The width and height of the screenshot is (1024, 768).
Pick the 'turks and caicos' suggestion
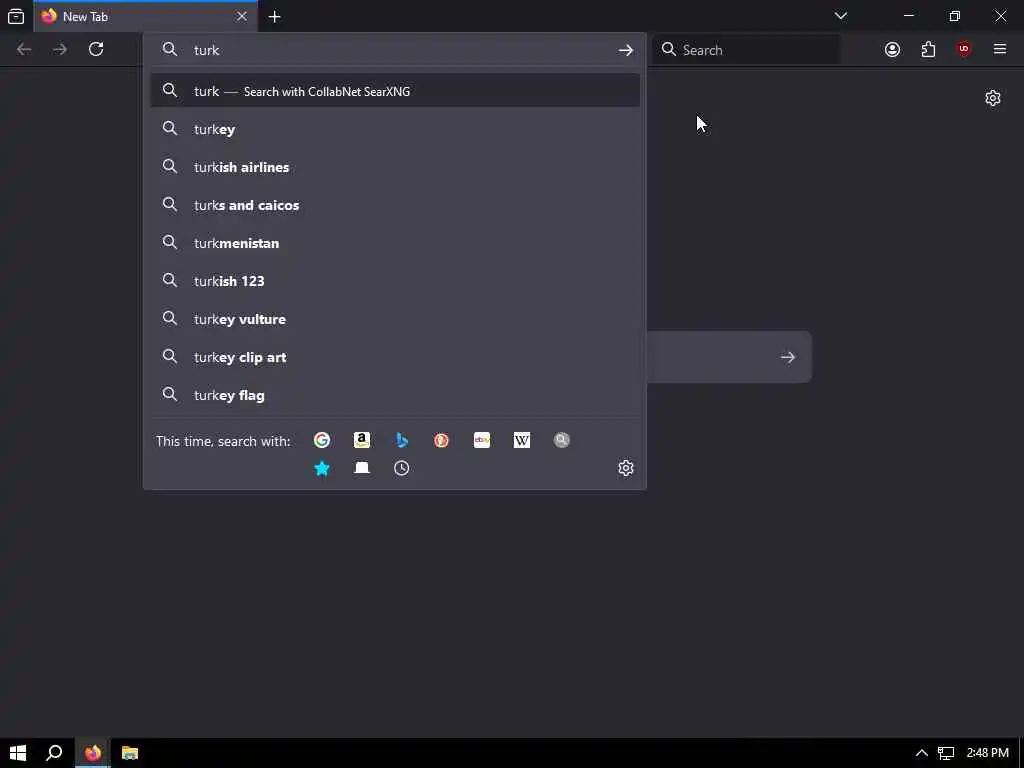click(394, 205)
